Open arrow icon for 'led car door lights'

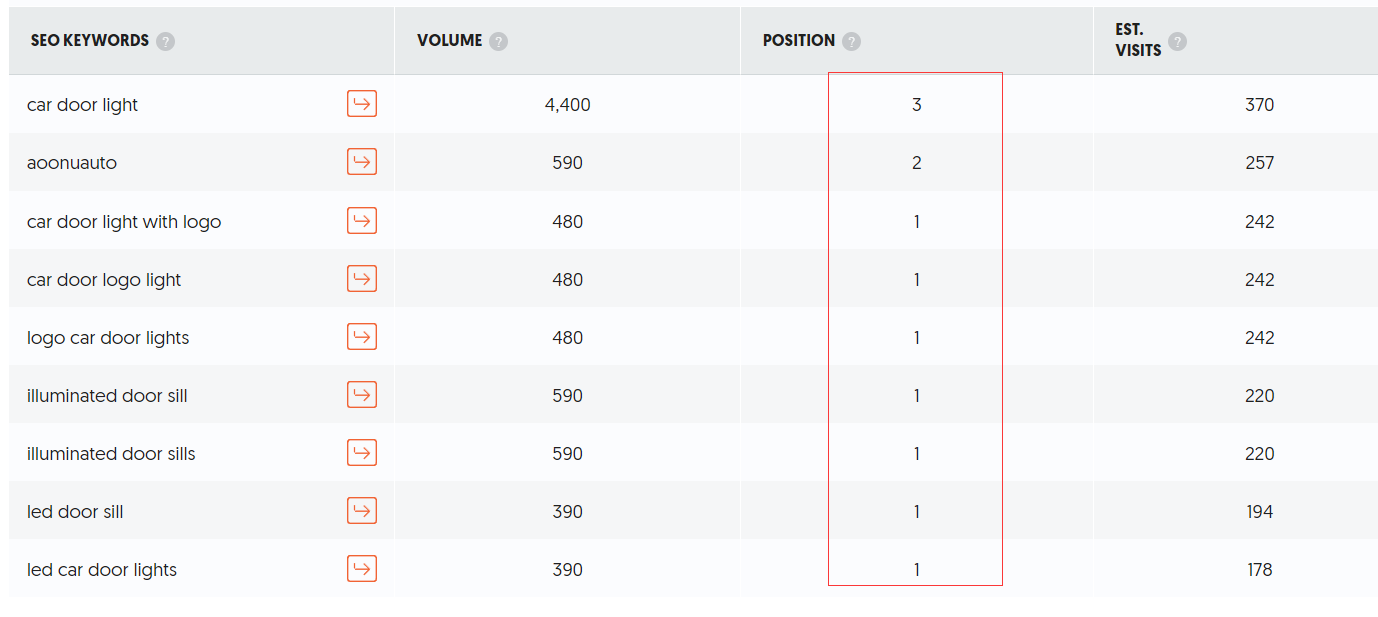point(362,568)
